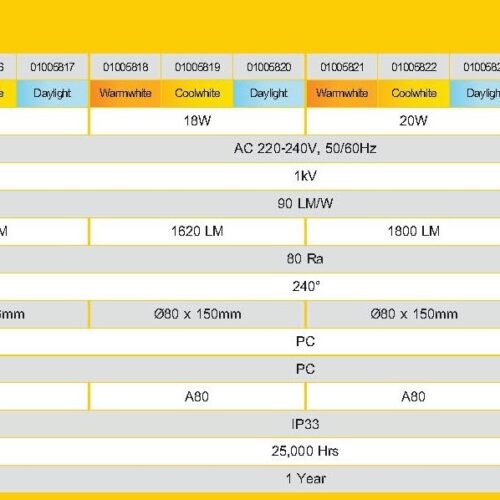Click product code 01005819
This screenshot has height=500, width=500.
pos(197,67)
